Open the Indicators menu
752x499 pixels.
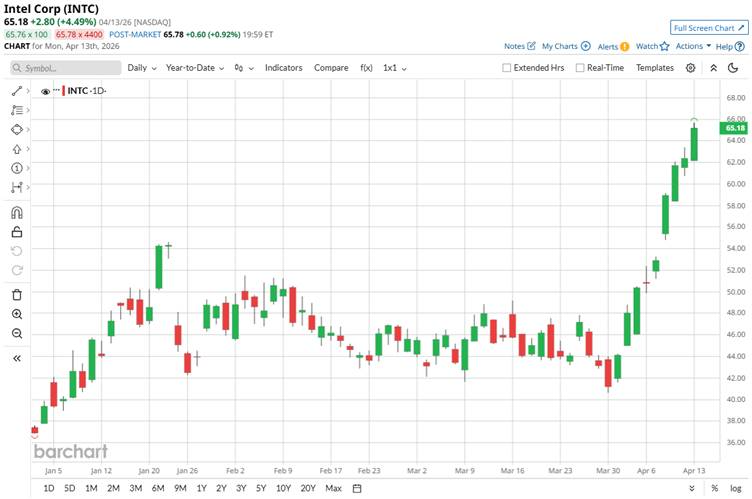click(x=283, y=68)
